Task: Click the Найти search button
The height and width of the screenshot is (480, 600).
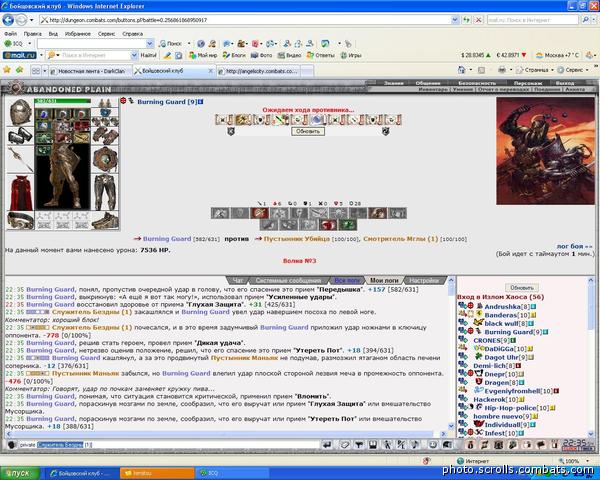Action: [148, 56]
